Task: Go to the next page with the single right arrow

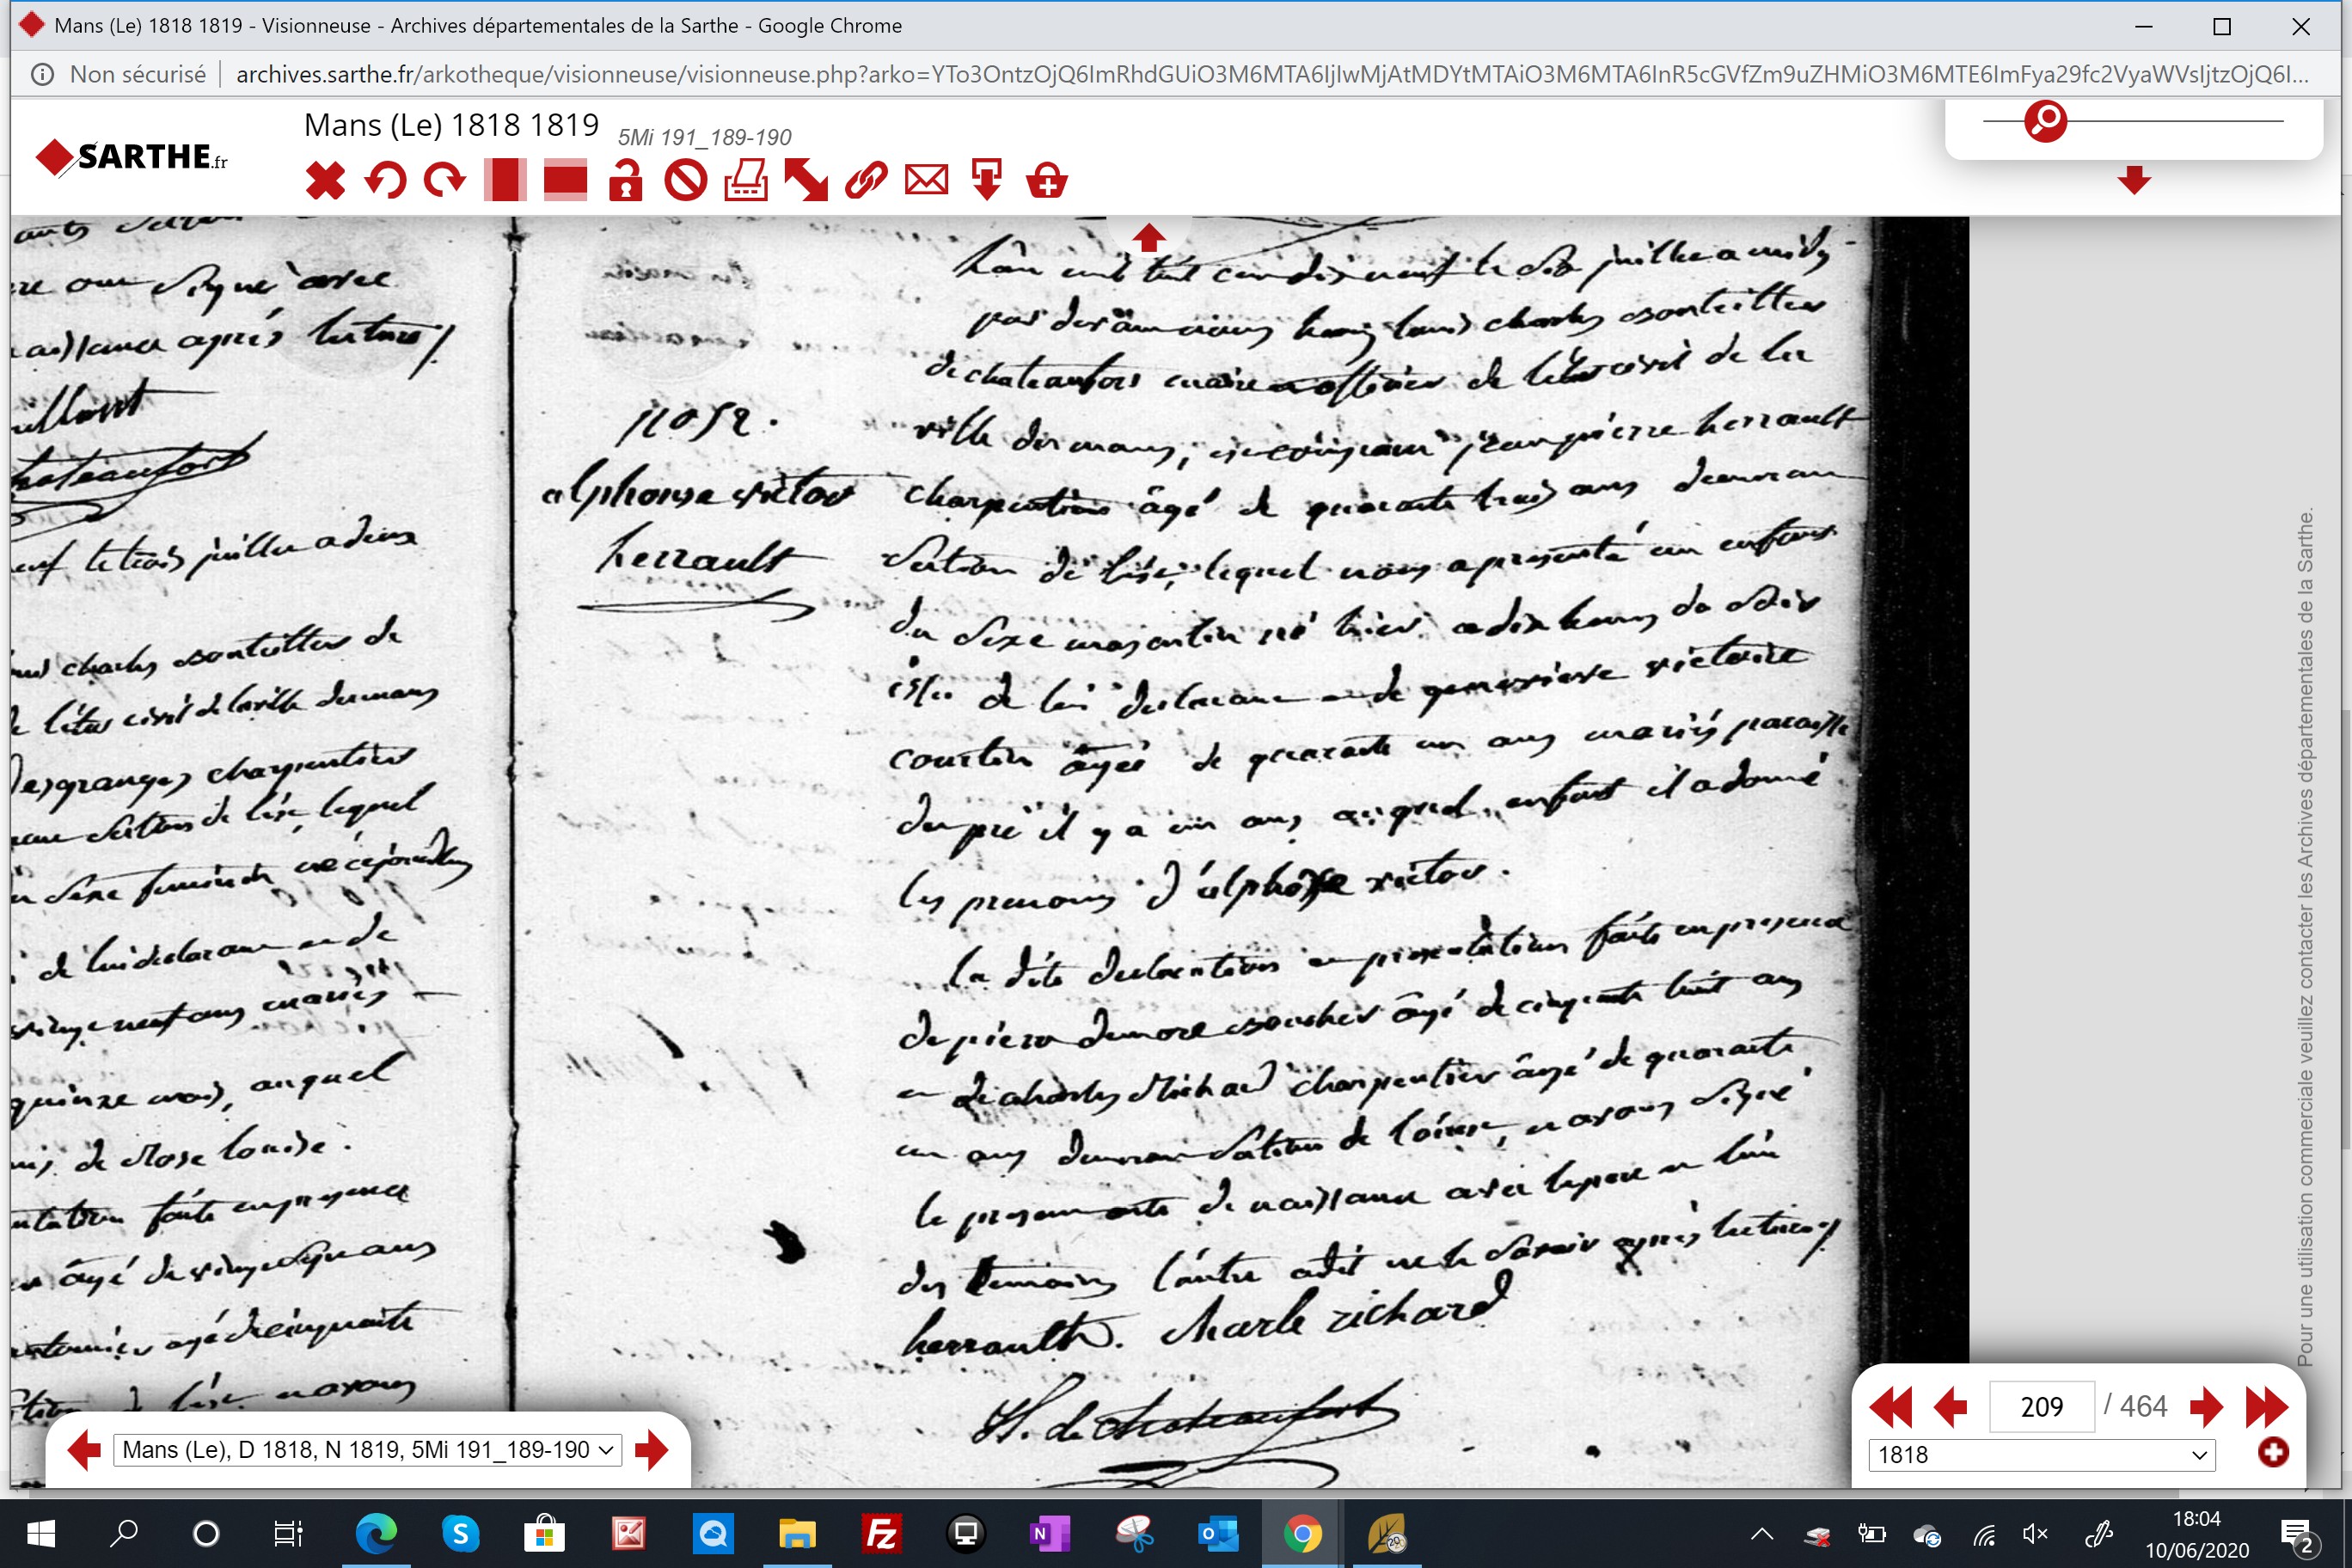Action: (x=2206, y=1407)
